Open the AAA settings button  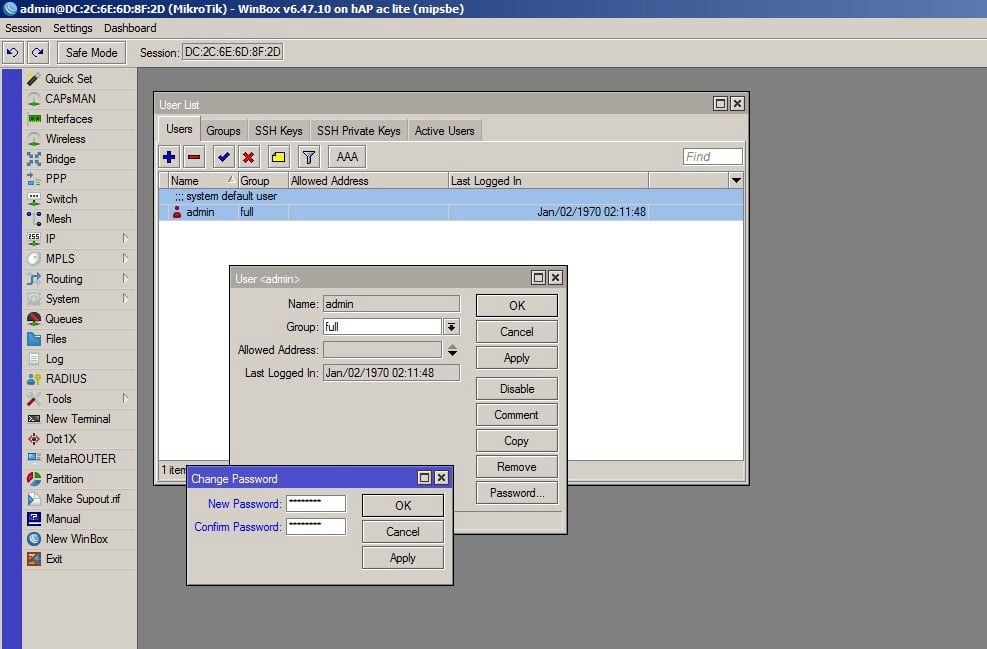pyautogui.click(x=347, y=157)
